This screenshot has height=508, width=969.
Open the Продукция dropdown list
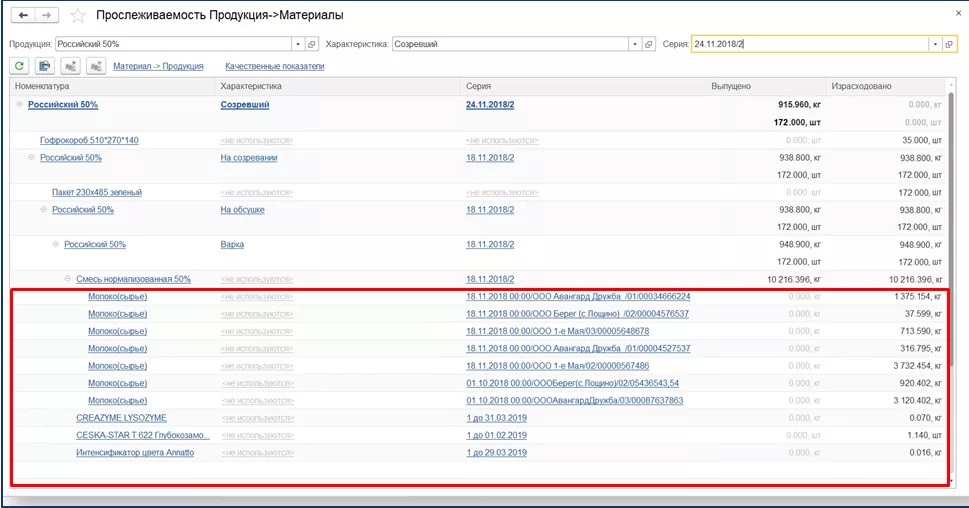pos(297,44)
